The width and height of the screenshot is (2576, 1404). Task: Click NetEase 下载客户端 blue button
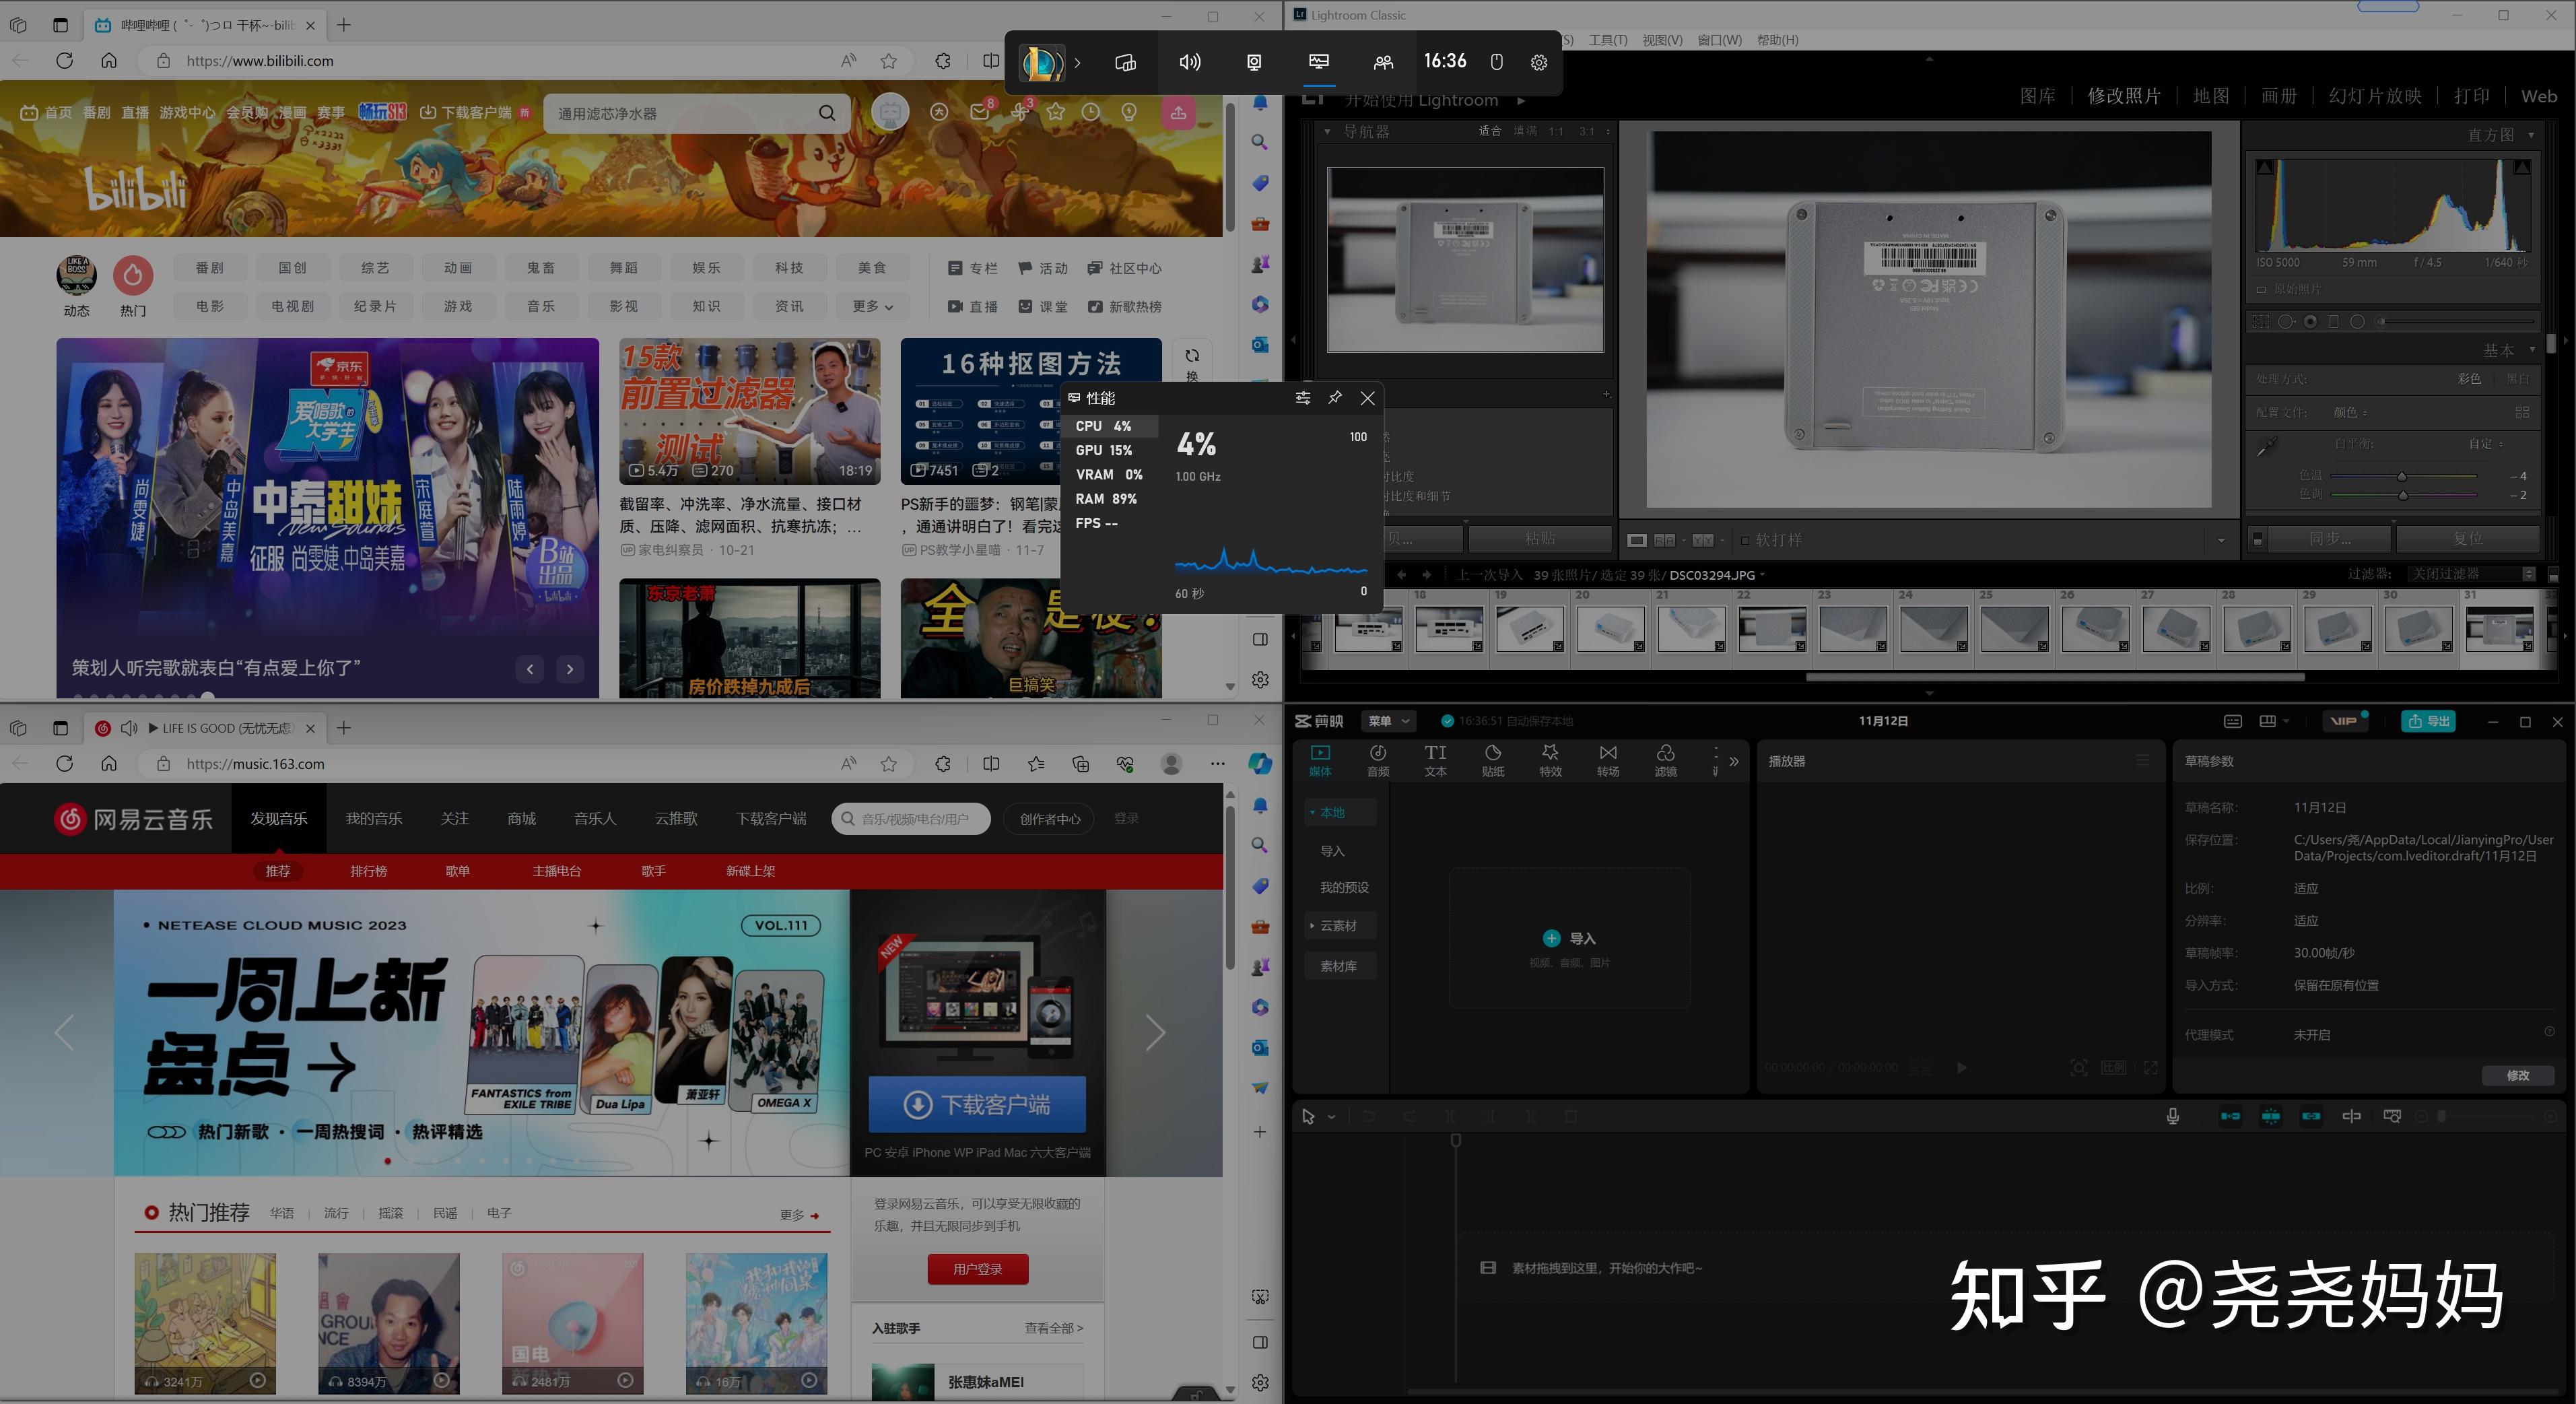tap(977, 1105)
